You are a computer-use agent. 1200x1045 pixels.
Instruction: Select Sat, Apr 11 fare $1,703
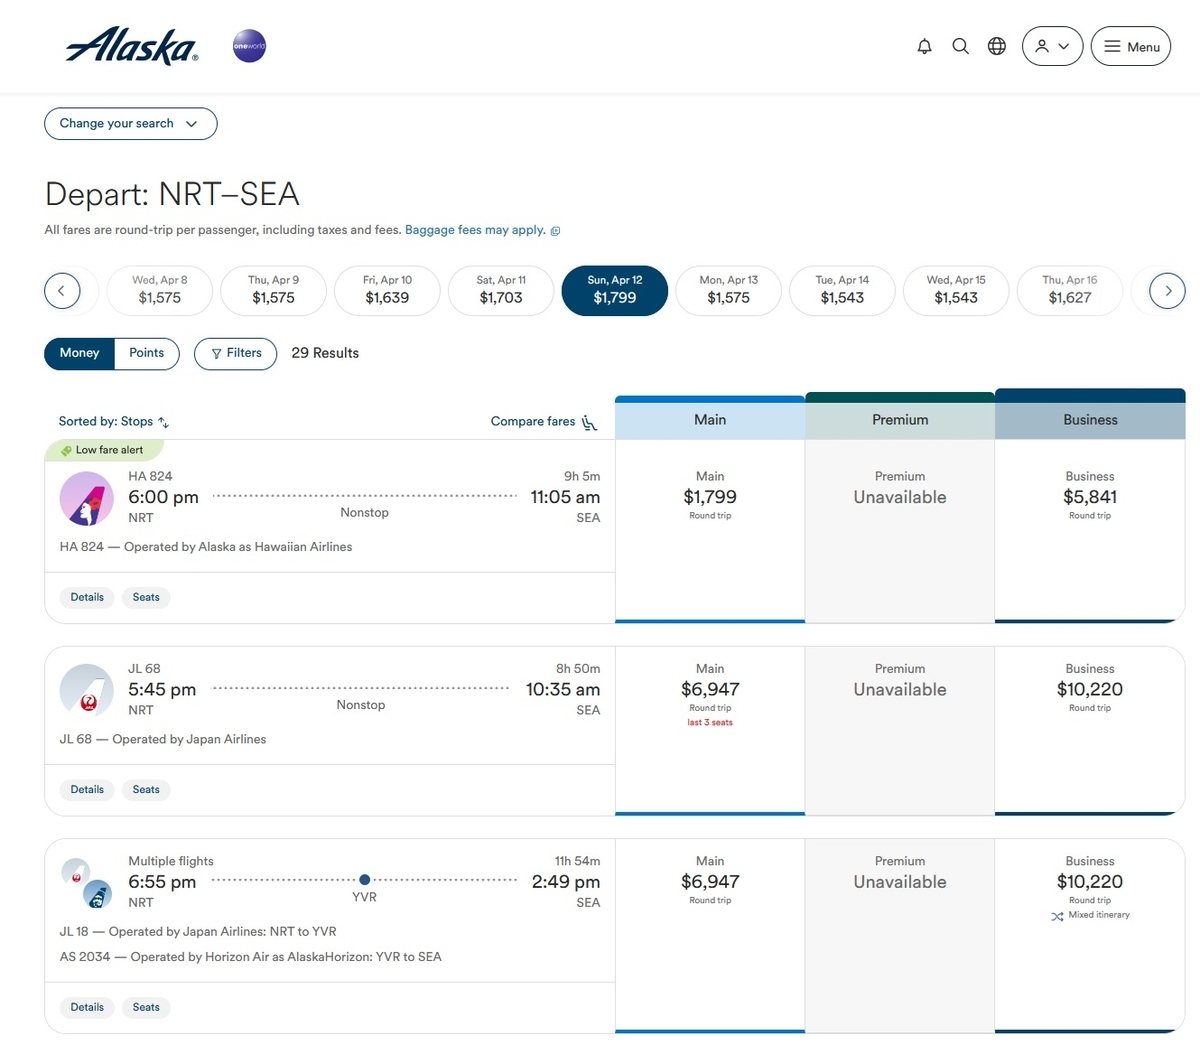pos(501,290)
